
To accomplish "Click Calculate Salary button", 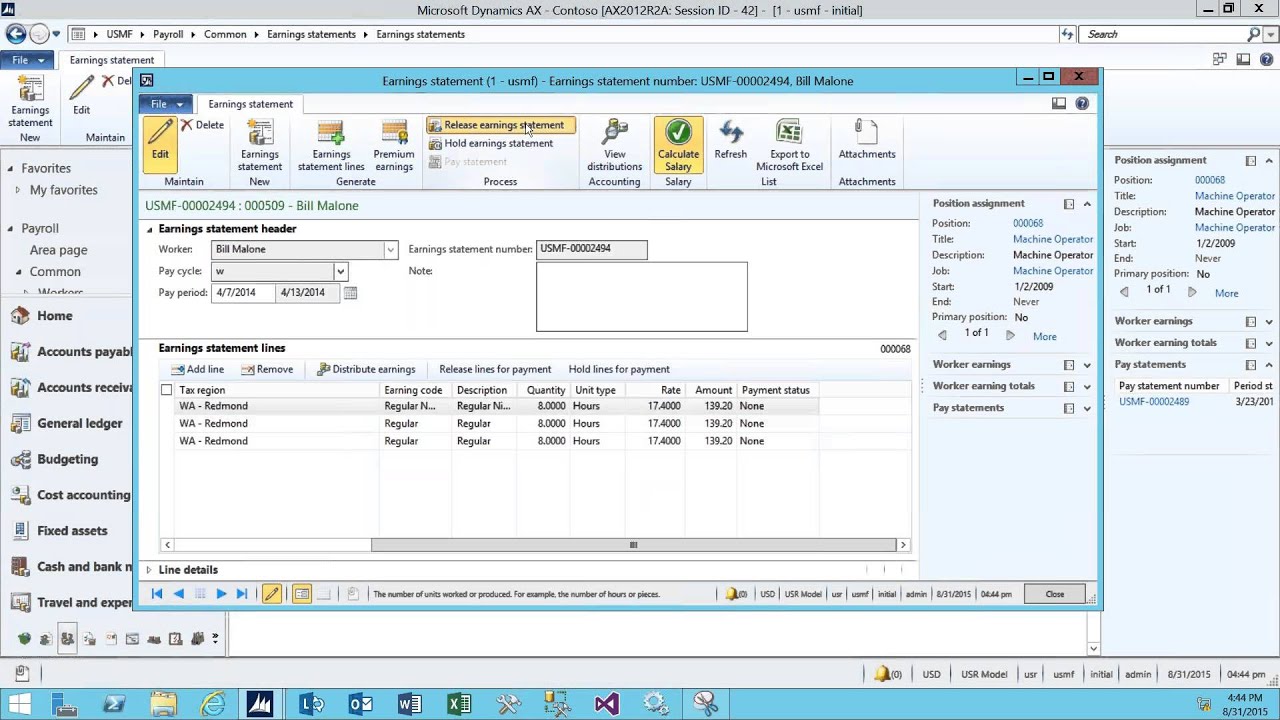I will click(678, 146).
